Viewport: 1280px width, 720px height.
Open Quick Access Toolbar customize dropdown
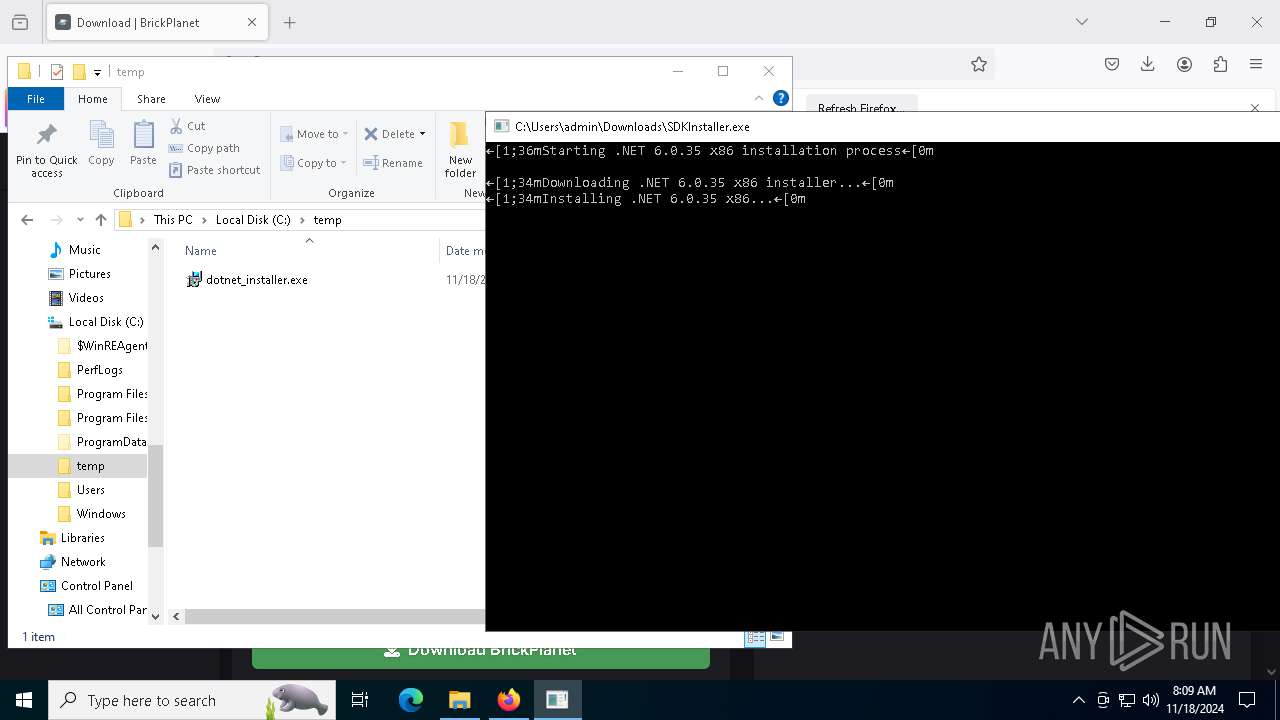click(x=97, y=72)
